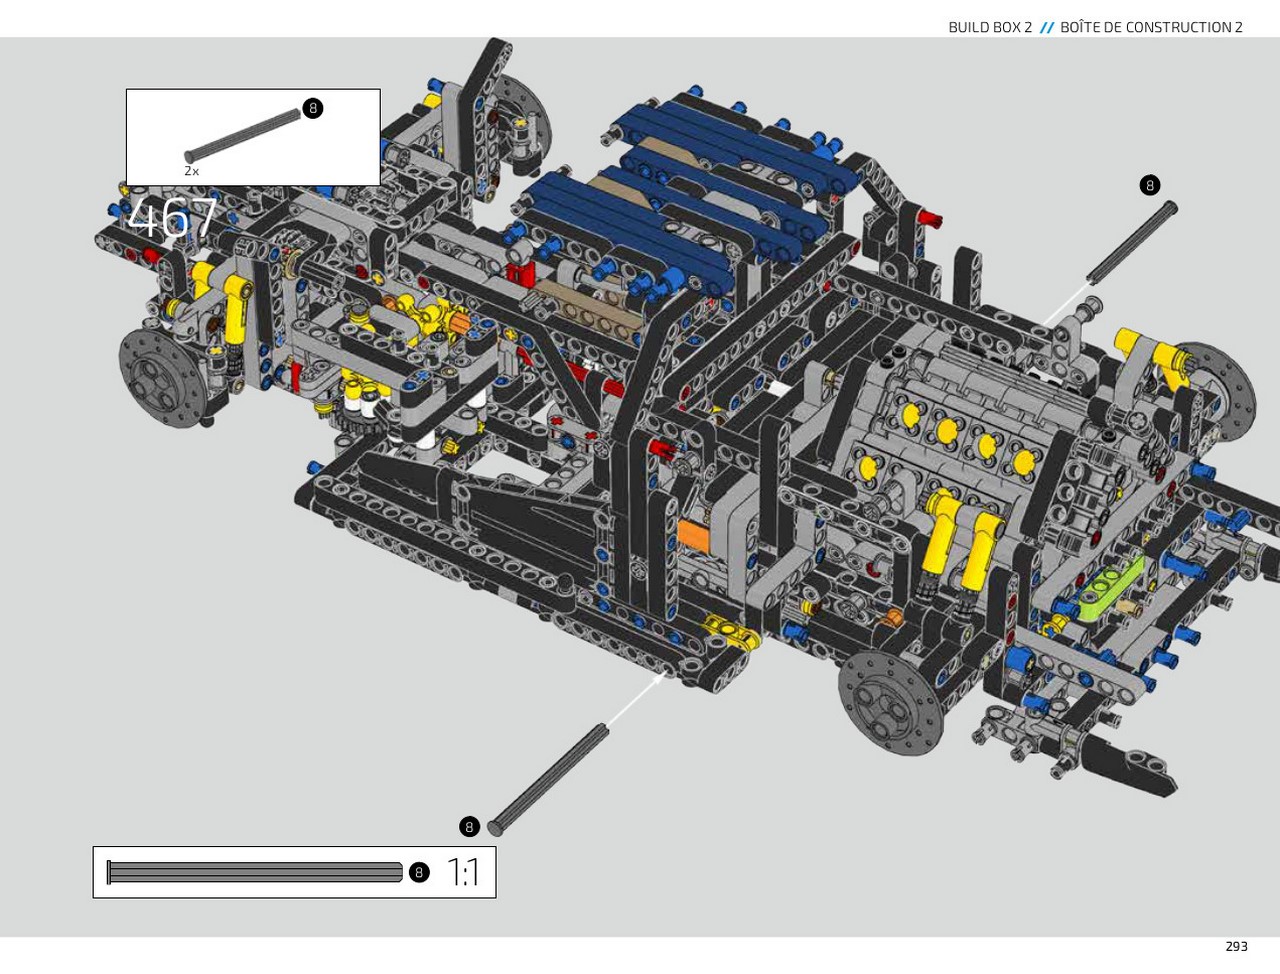Click the step number 467
Image resolution: width=1280 pixels, height=974 pixels.
(x=173, y=218)
